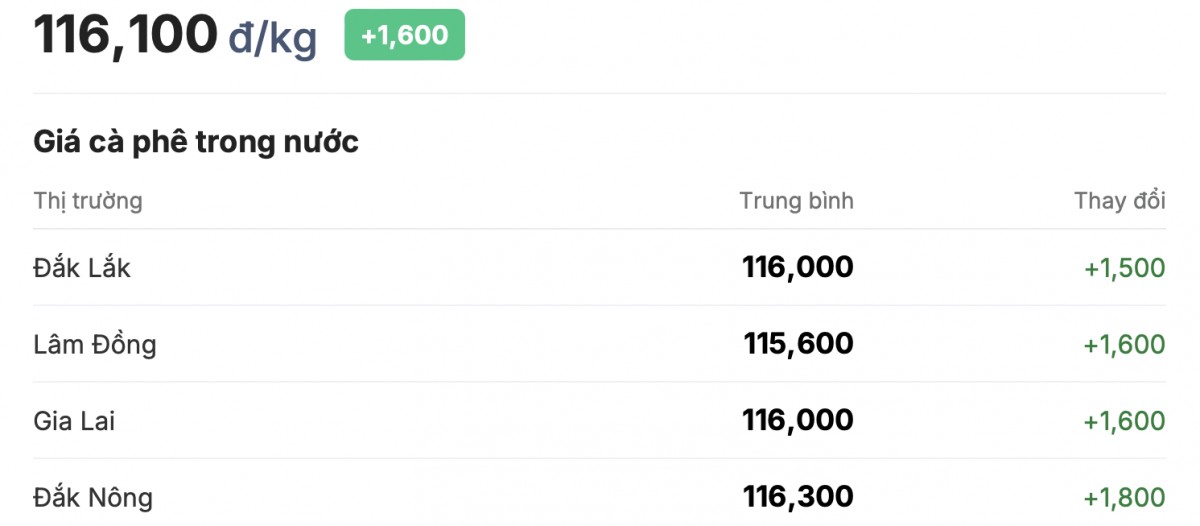
Task: Open the Đắk Nông market name
Action: (x=93, y=497)
